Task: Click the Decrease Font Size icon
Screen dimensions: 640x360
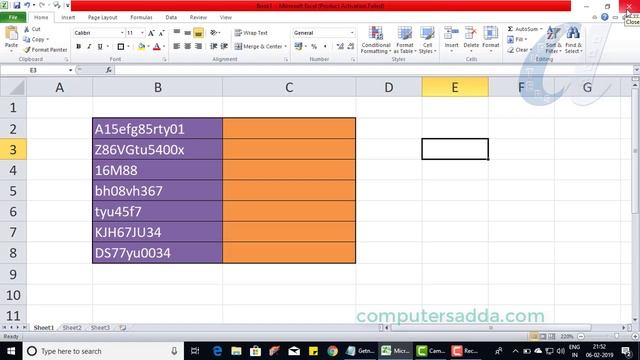Action: pyautogui.click(x=162, y=33)
